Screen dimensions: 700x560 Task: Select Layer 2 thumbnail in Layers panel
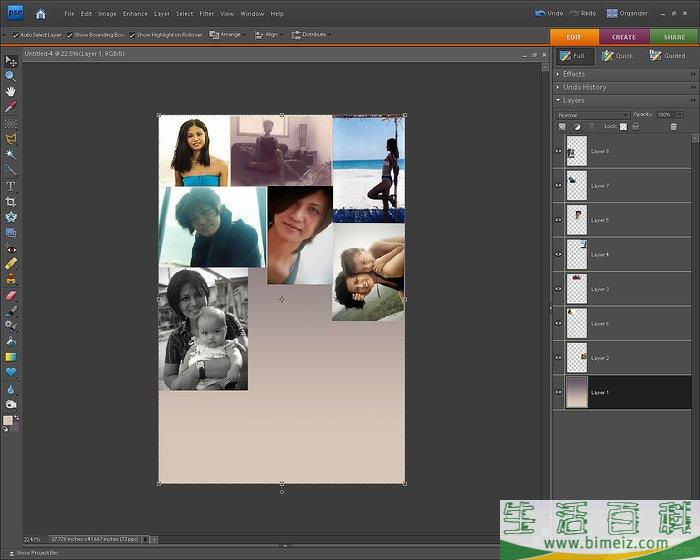577,357
